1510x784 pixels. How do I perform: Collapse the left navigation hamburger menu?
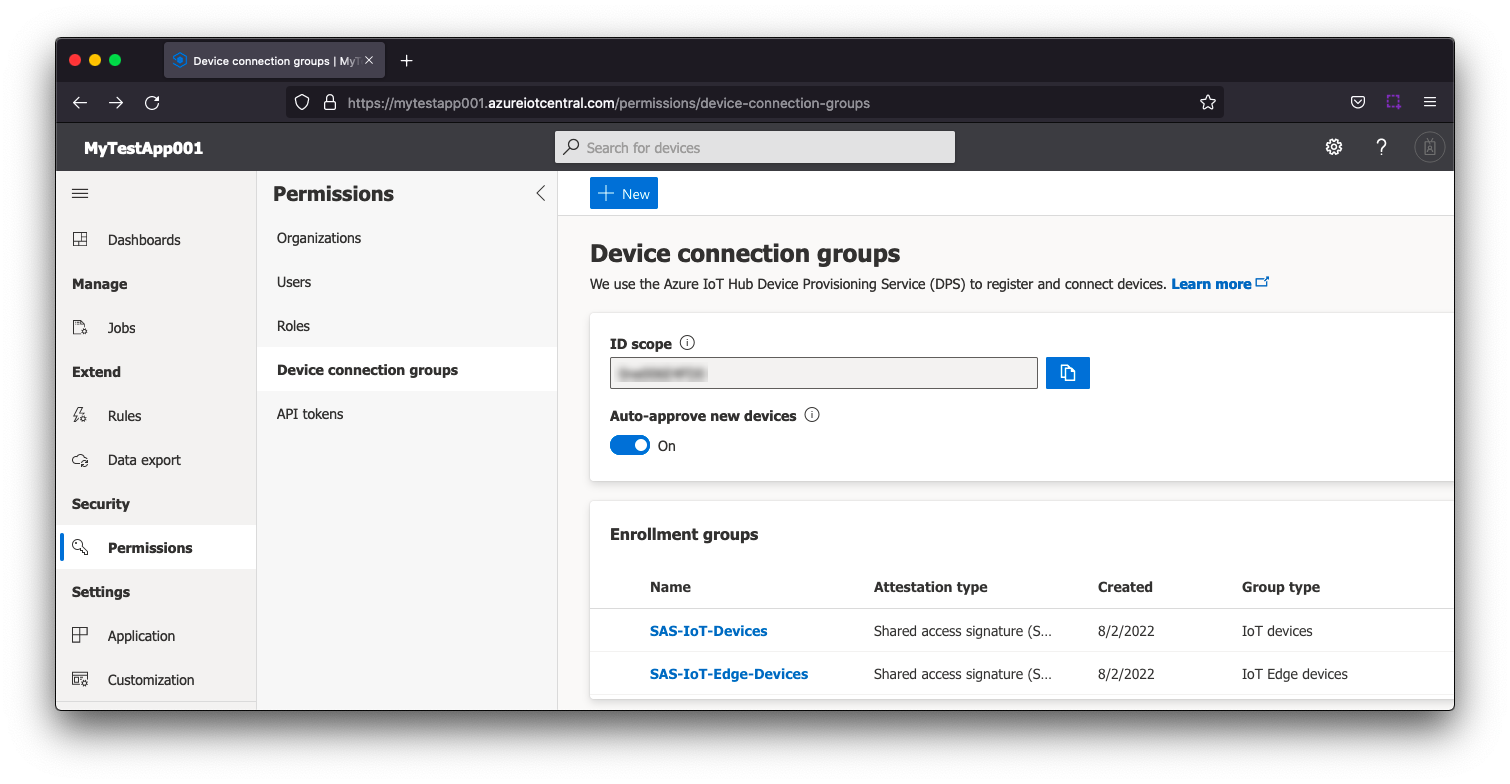coord(80,194)
